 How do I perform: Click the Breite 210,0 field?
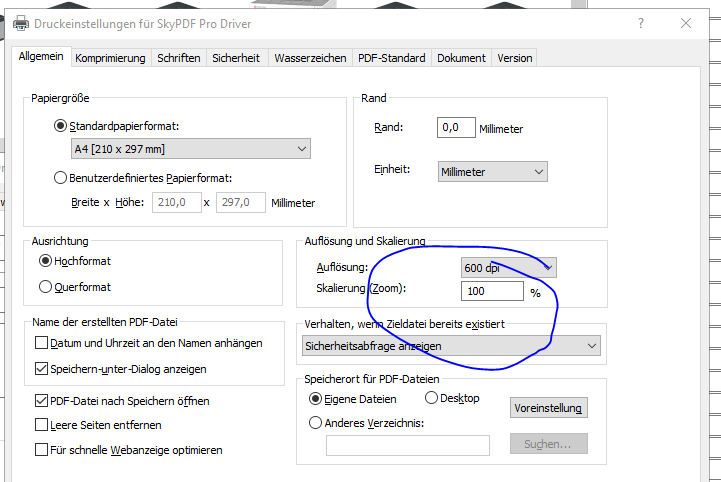177,202
